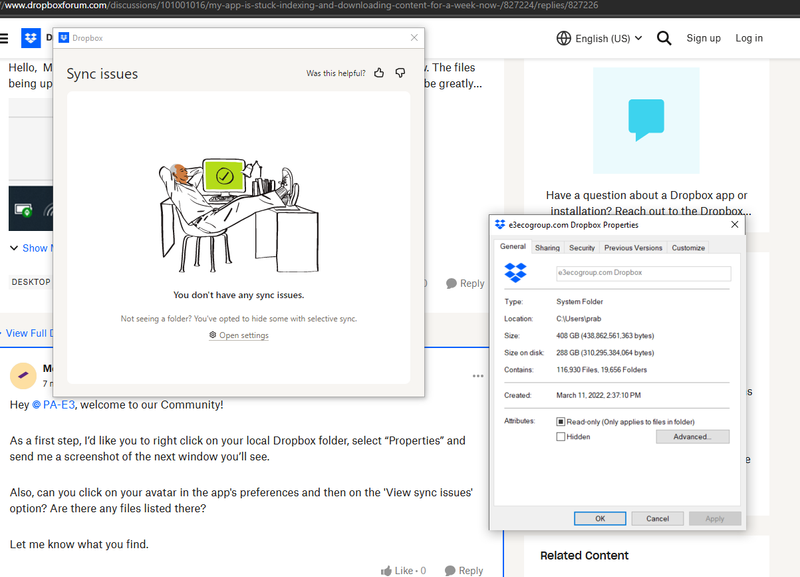Expand the Show More post content
The image size is (800, 577).
[x=28, y=248]
